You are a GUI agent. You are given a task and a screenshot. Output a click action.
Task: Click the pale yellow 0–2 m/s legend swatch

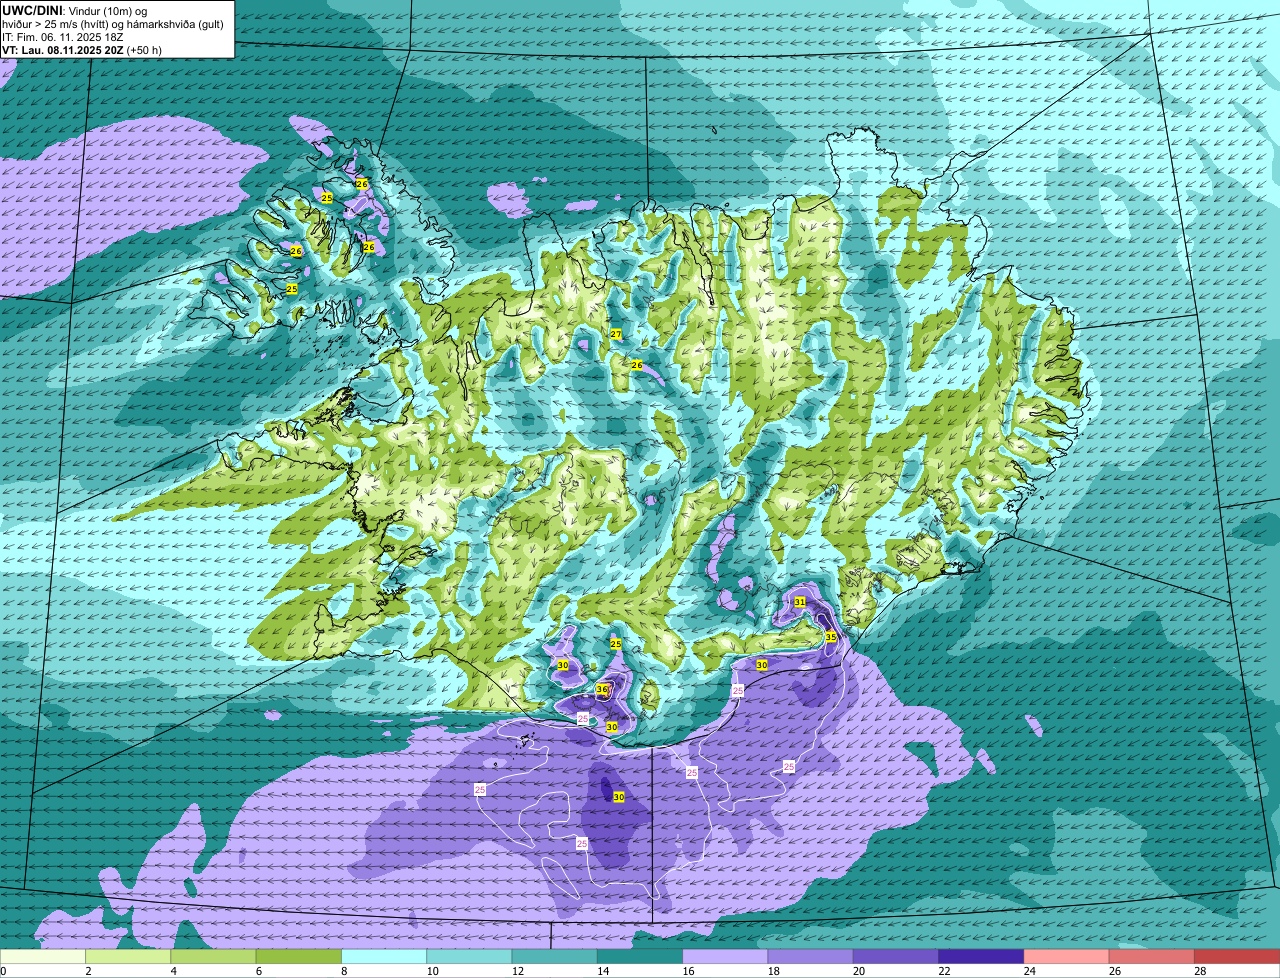(x=43, y=956)
